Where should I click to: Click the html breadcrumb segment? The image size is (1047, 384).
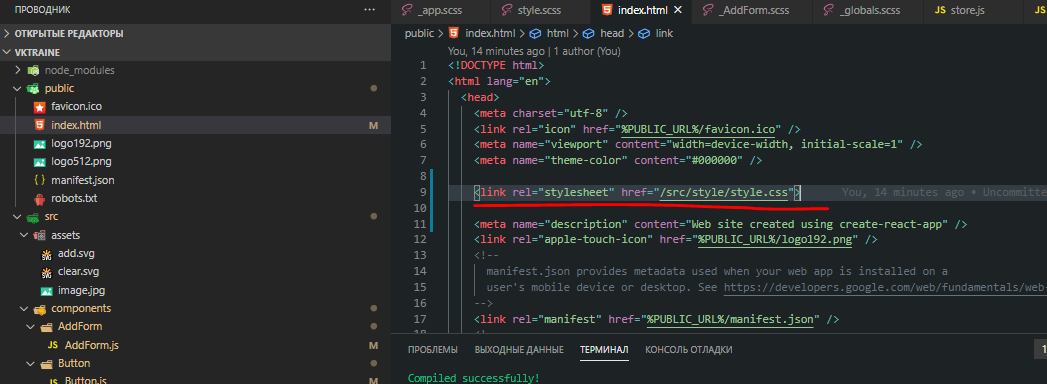point(558,33)
